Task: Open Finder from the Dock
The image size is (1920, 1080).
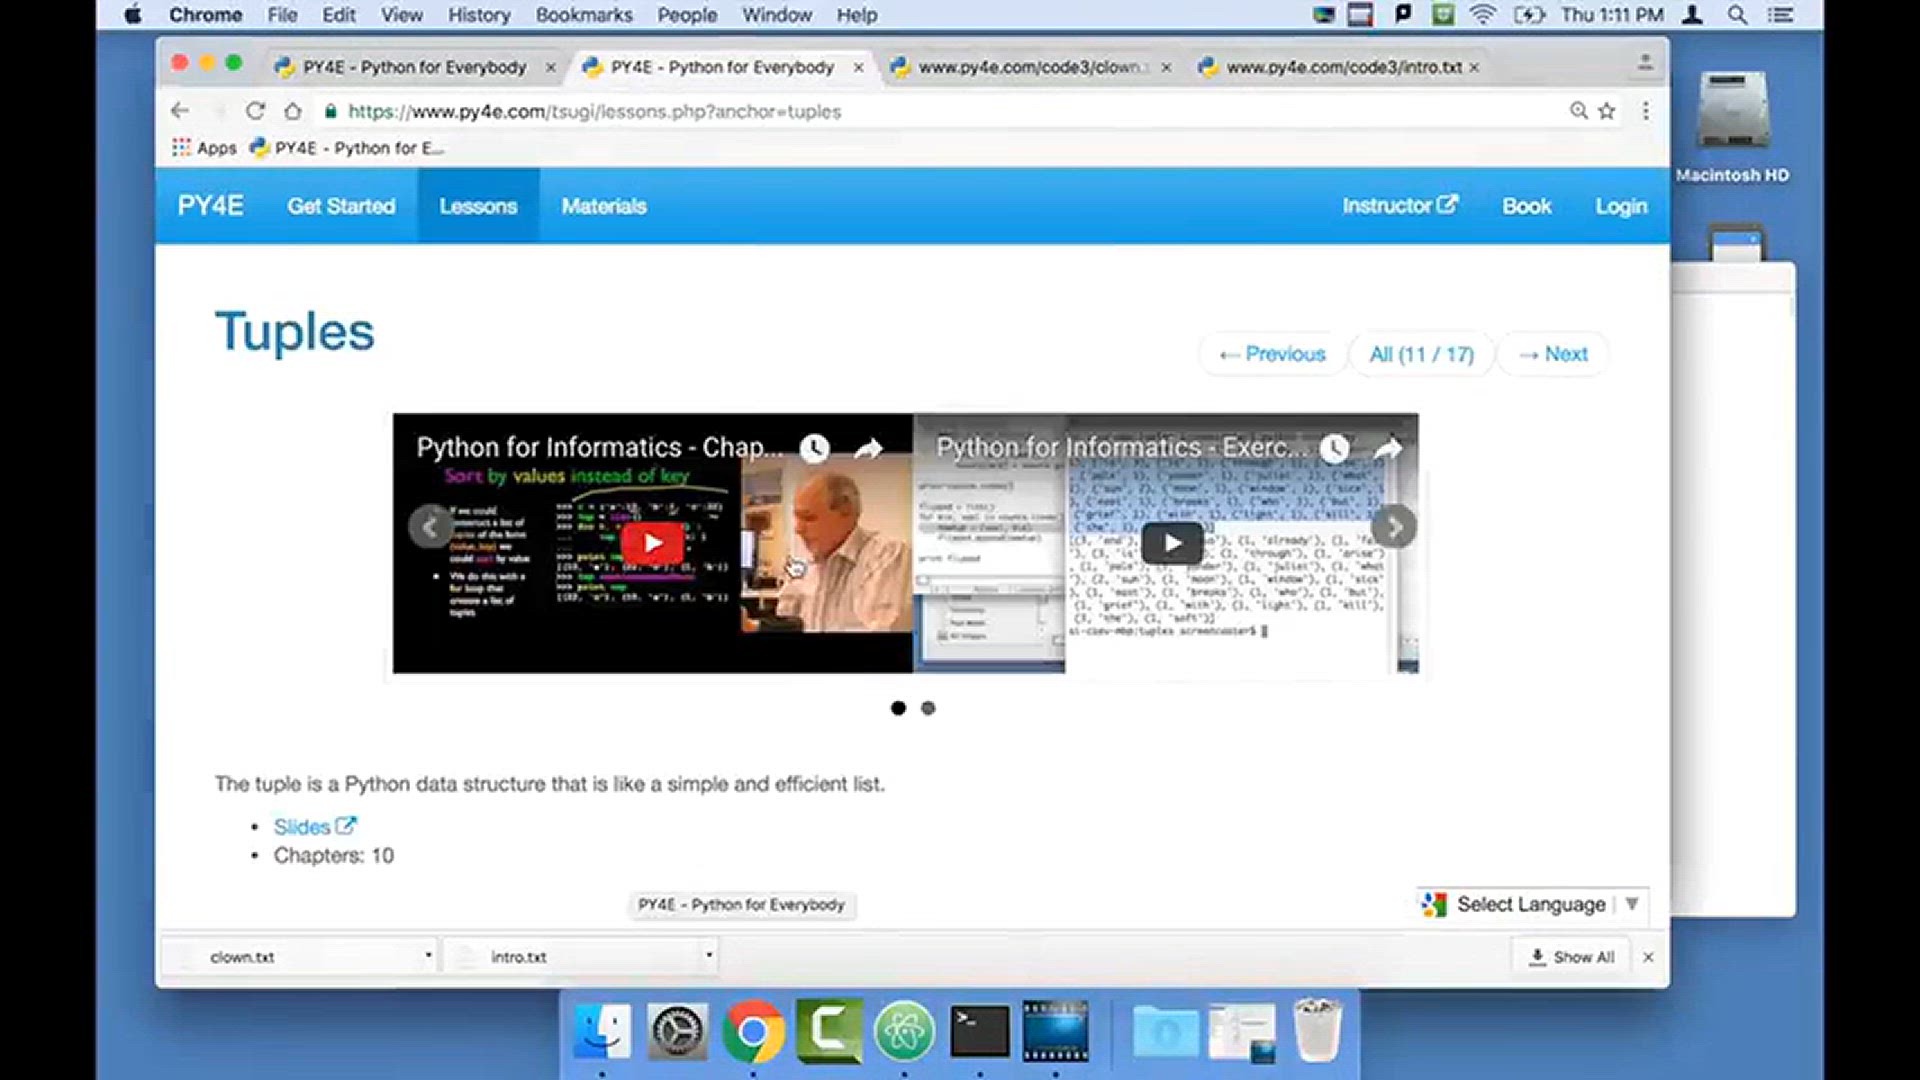Action: coord(602,1031)
